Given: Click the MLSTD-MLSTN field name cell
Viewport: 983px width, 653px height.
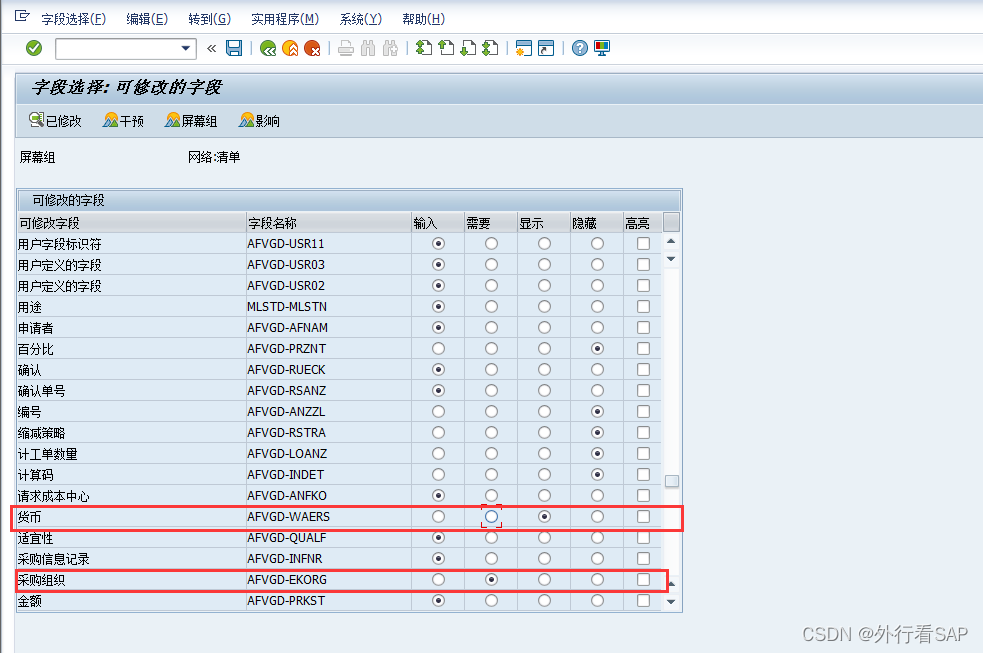Looking at the screenshot, I should click(x=329, y=306).
